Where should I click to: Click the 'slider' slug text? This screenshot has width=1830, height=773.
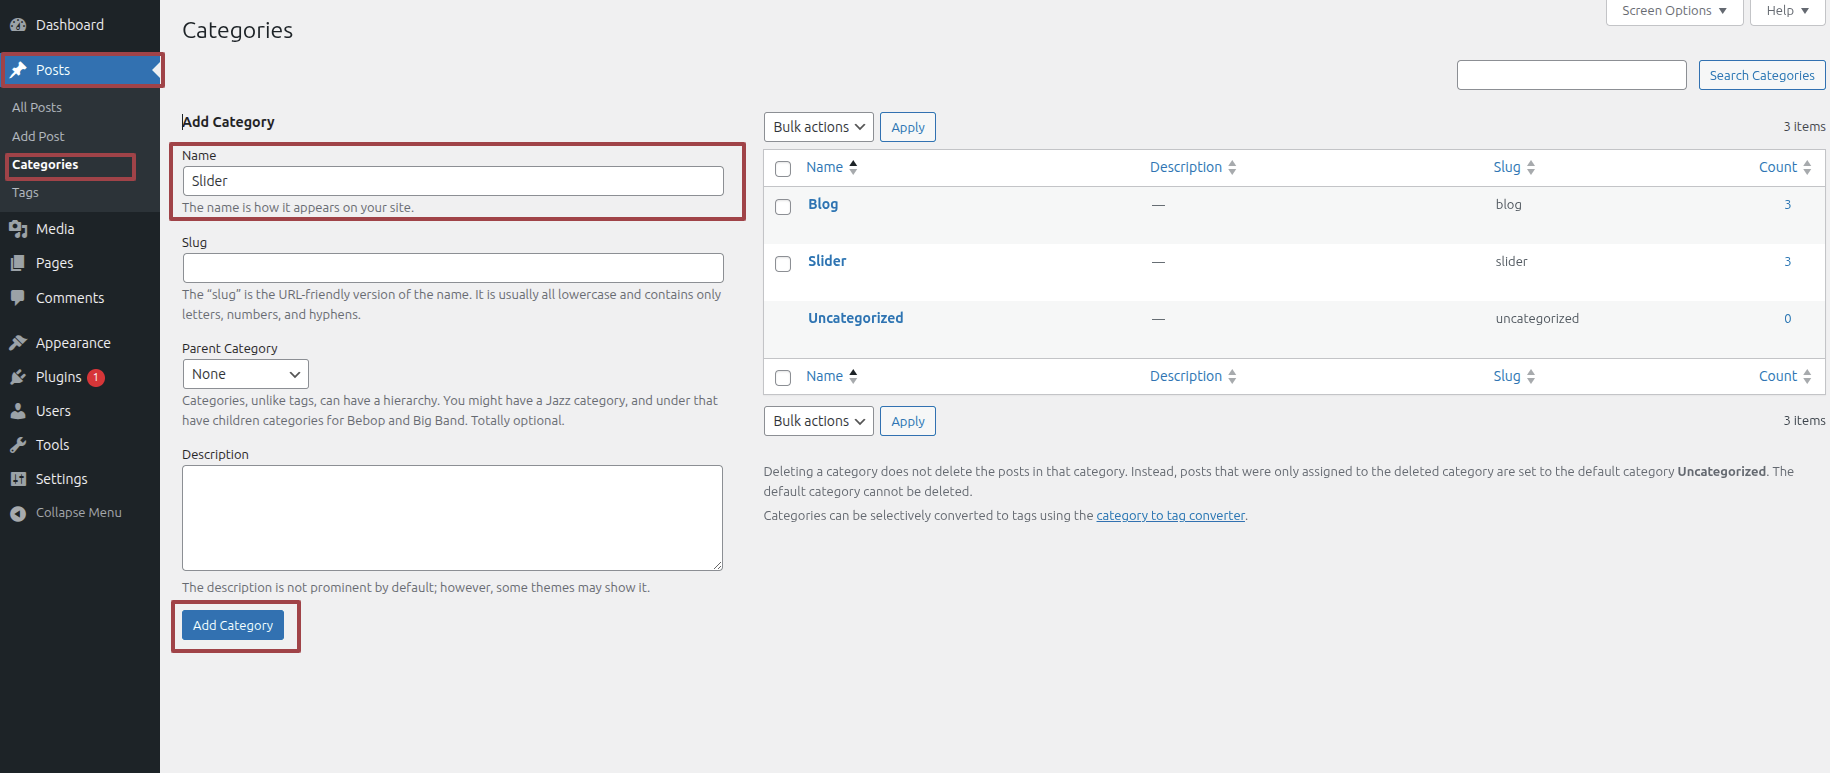(x=1511, y=262)
